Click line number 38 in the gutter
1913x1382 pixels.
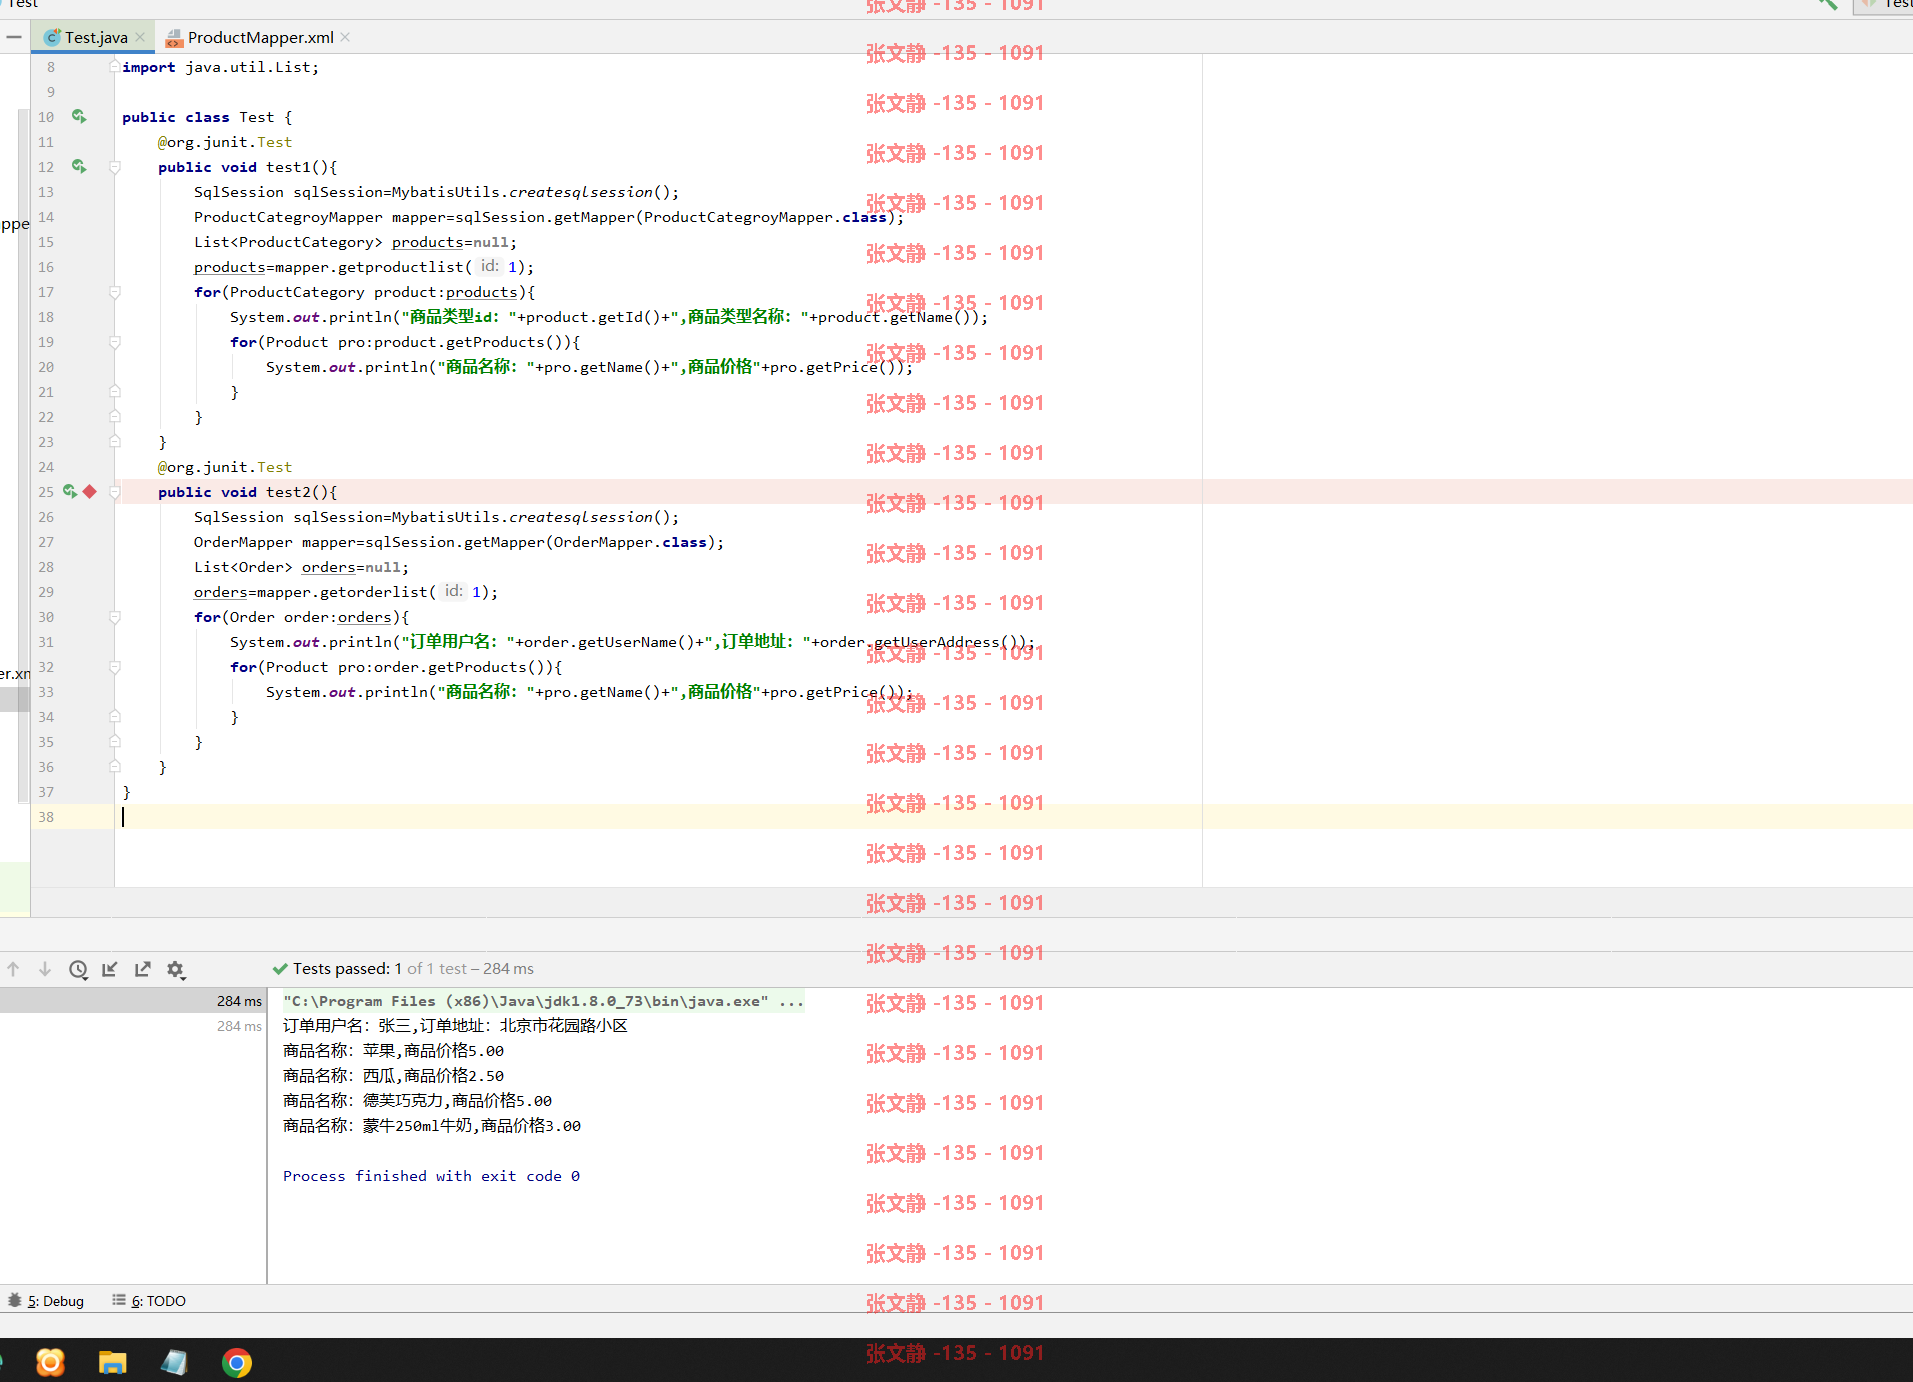tap(46, 817)
